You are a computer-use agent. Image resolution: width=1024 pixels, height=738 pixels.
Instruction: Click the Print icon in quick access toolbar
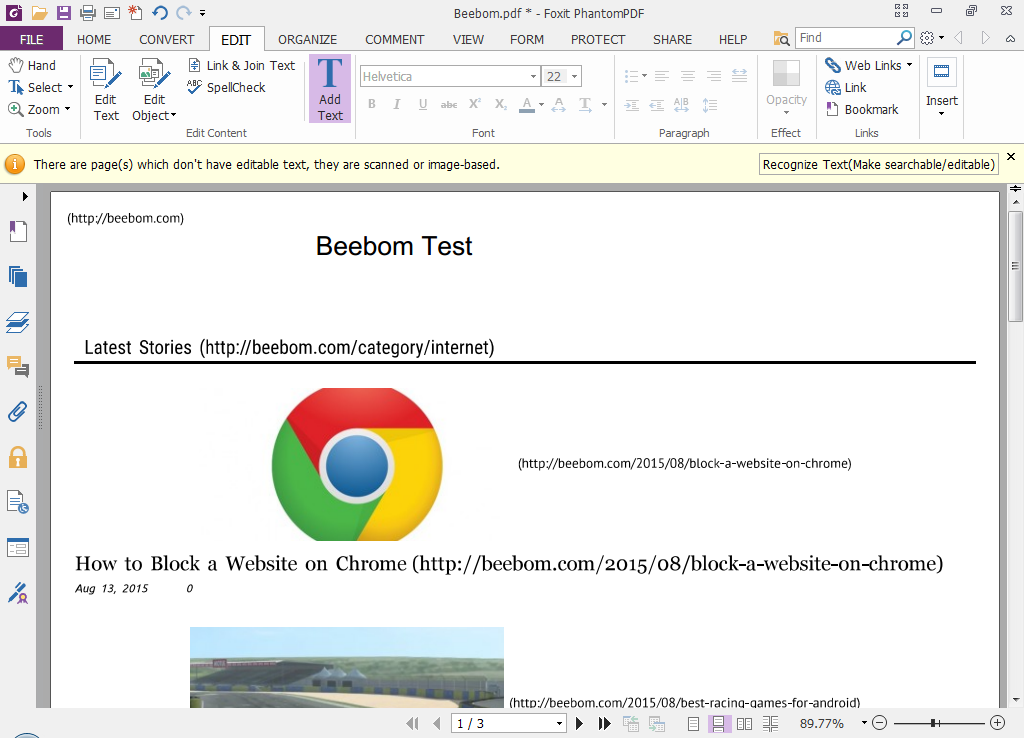[x=88, y=12]
